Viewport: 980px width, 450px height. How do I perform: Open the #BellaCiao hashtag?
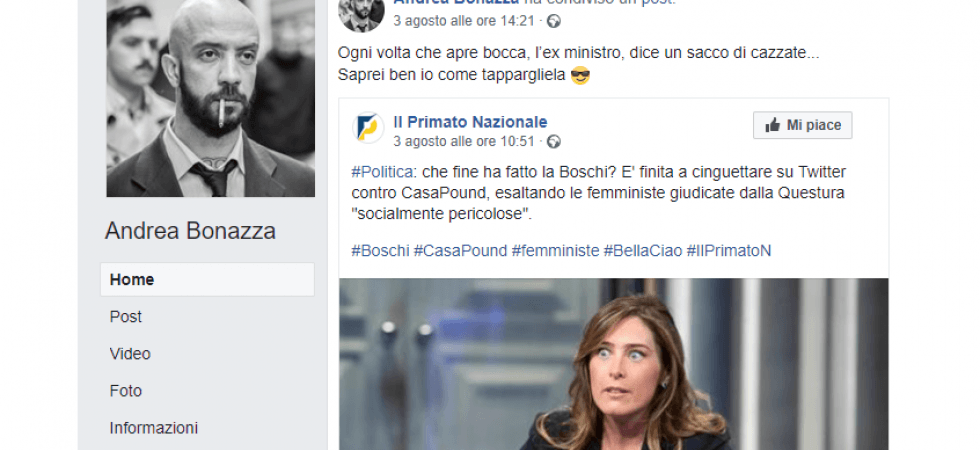click(x=642, y=250)
